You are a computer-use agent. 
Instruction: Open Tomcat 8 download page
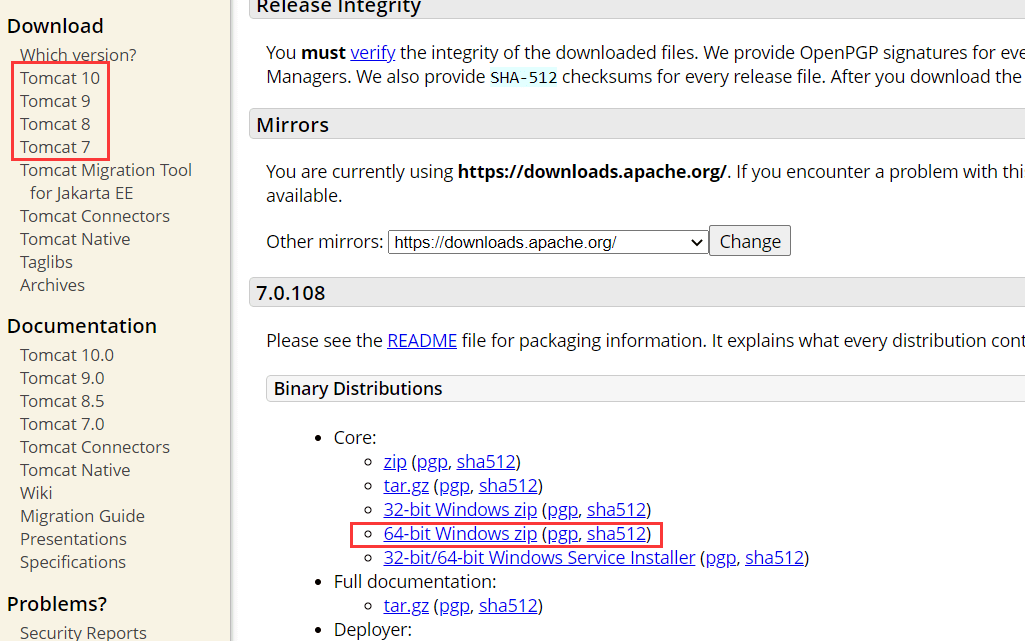tap(55, 124)
